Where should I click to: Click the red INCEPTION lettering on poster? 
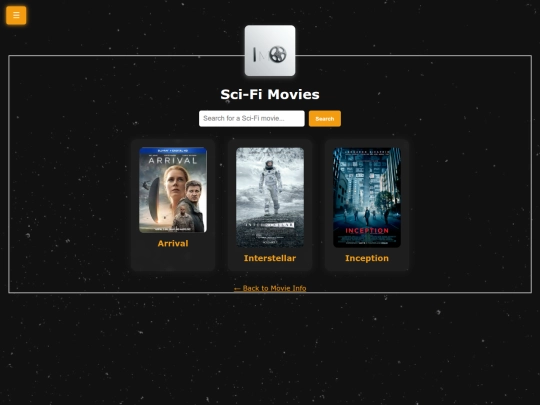click(x=367, y=231)
